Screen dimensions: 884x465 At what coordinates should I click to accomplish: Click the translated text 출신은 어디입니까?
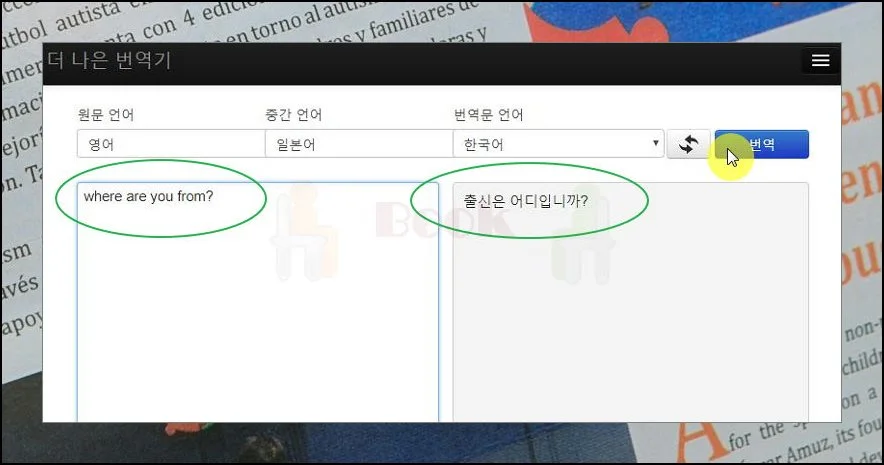click(x=525, y=201)
